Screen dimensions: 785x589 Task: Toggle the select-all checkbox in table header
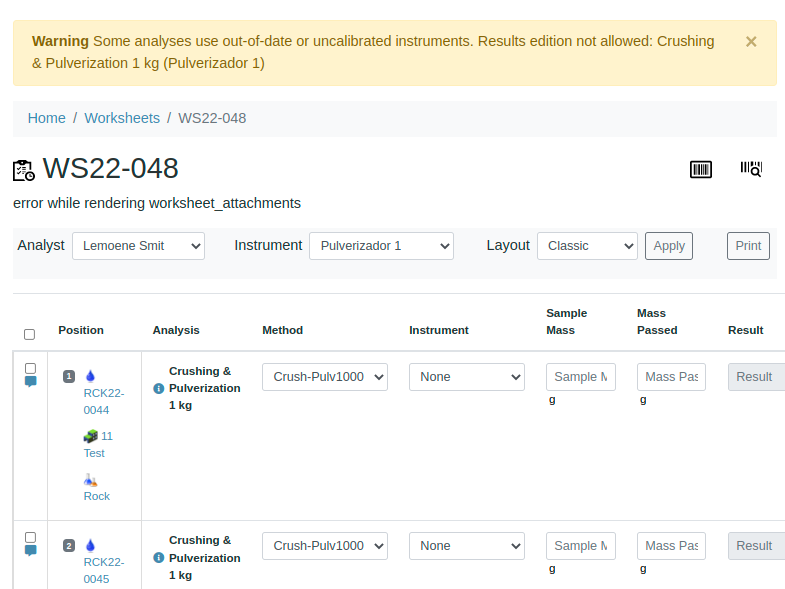(29, 334)
